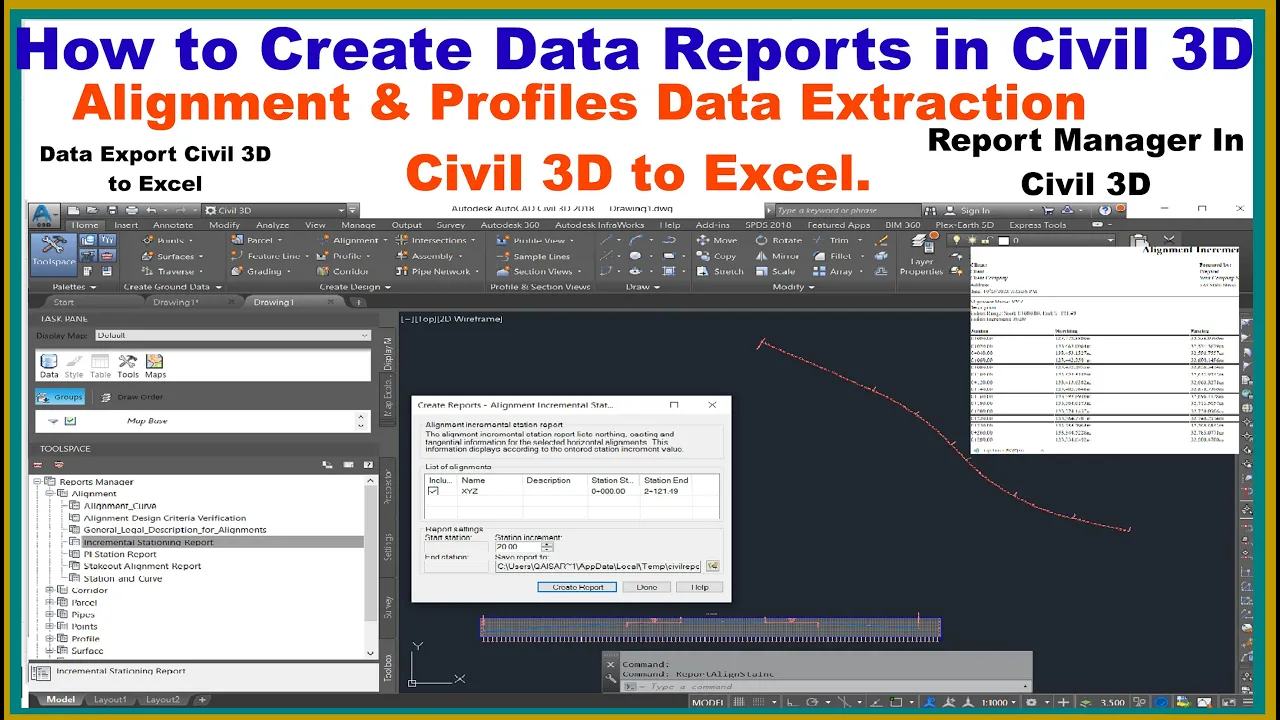Click the Station increment field
This screenshot has height=720, width=1280.
pos(518,547)
